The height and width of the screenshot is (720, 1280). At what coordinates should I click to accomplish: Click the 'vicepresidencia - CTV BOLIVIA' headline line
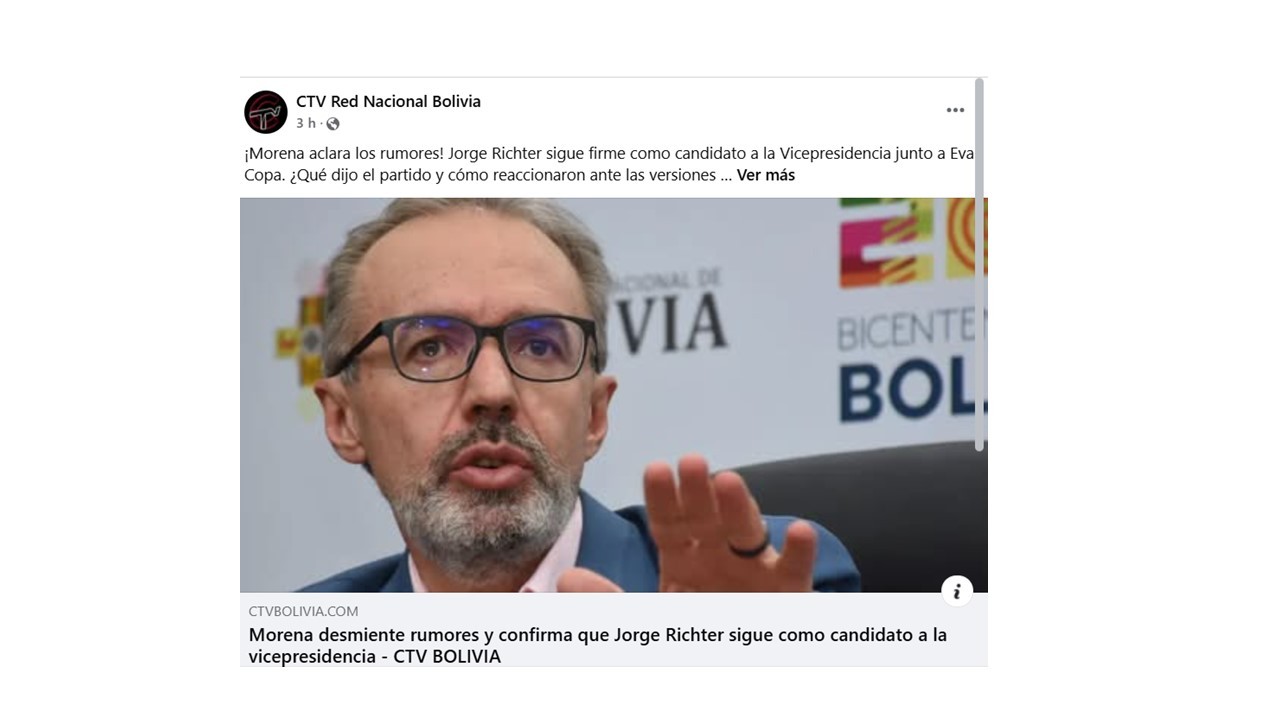[375, 657]
